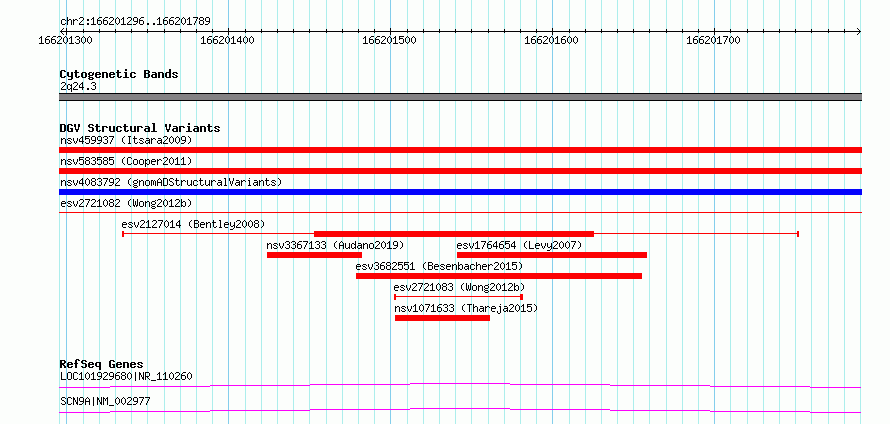Select the esv2127014 (Bentley2008) variant thick bar

point(454,234)
